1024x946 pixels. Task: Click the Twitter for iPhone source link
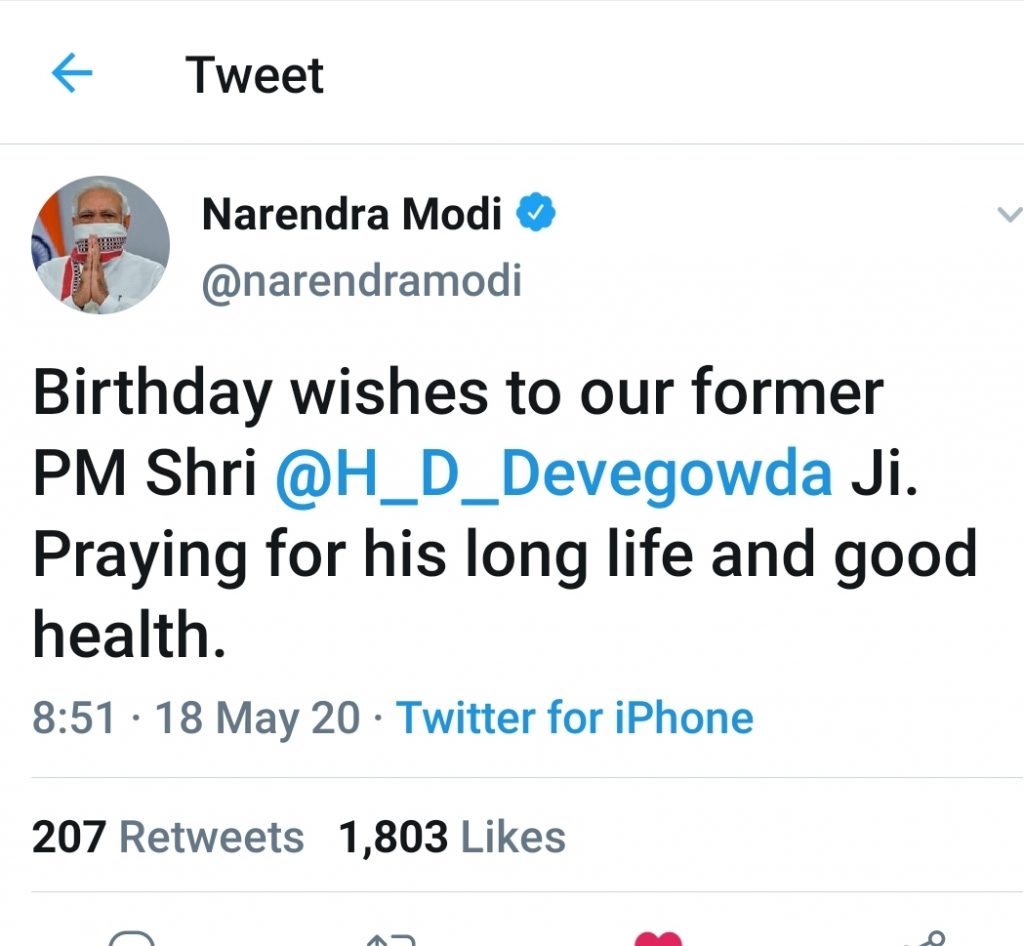pyautogui.click(x=575, y=718)
